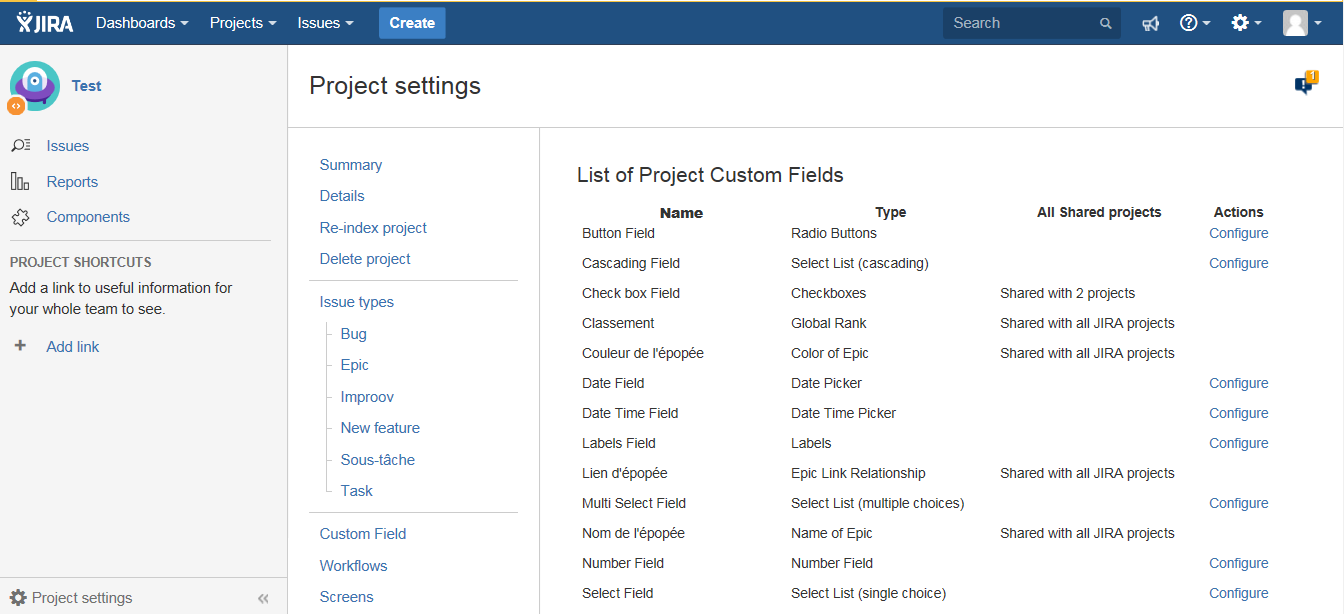Configure the Number Field row

[1238, 563]
